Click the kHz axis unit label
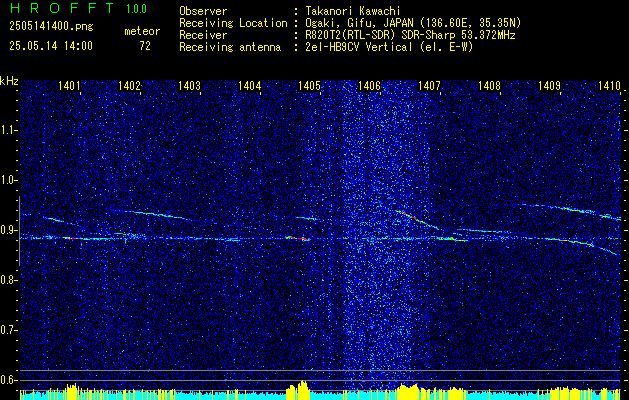 [9, 81]
